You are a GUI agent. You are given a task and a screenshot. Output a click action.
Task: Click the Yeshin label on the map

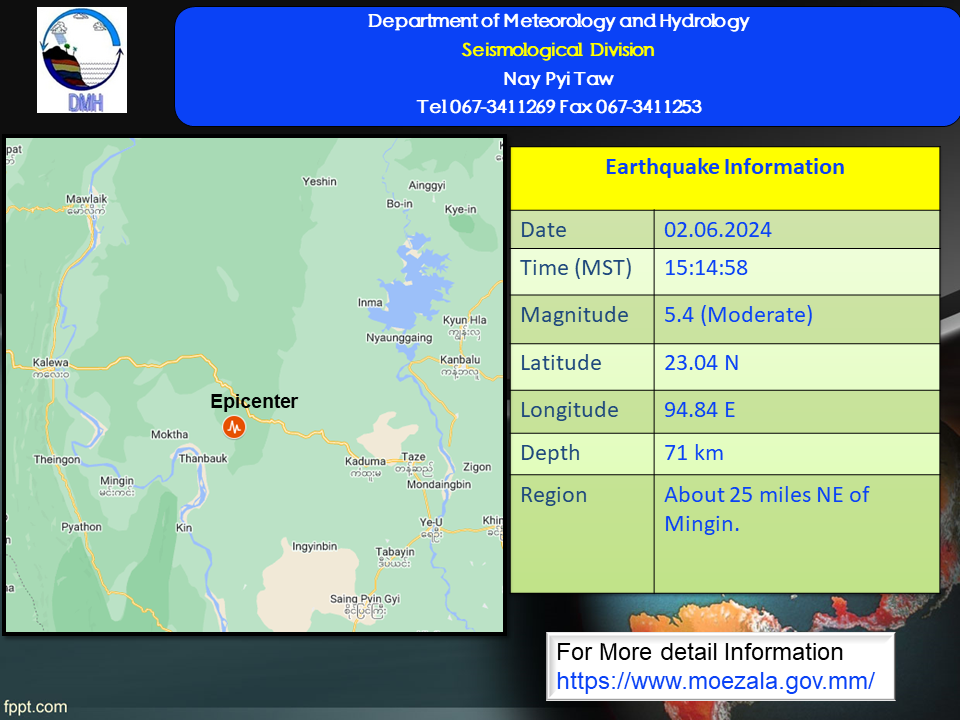point(320,181)
